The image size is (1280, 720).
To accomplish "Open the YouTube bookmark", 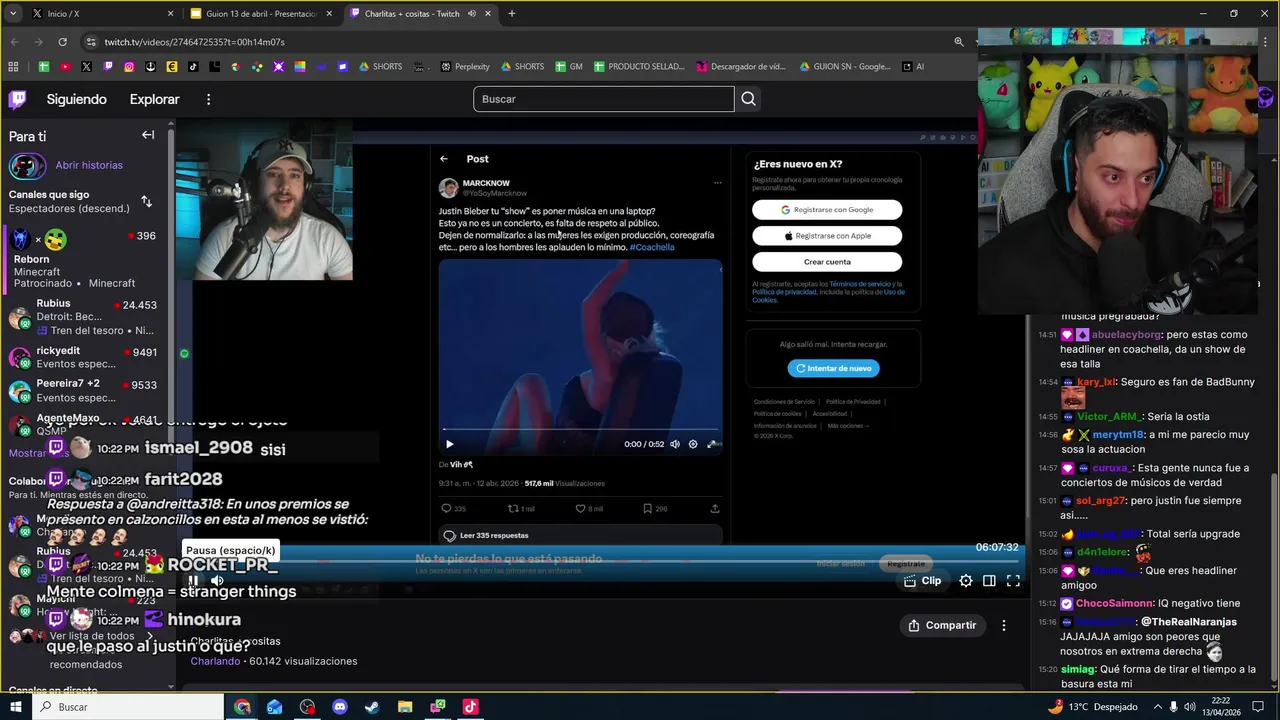I will 65,67.
